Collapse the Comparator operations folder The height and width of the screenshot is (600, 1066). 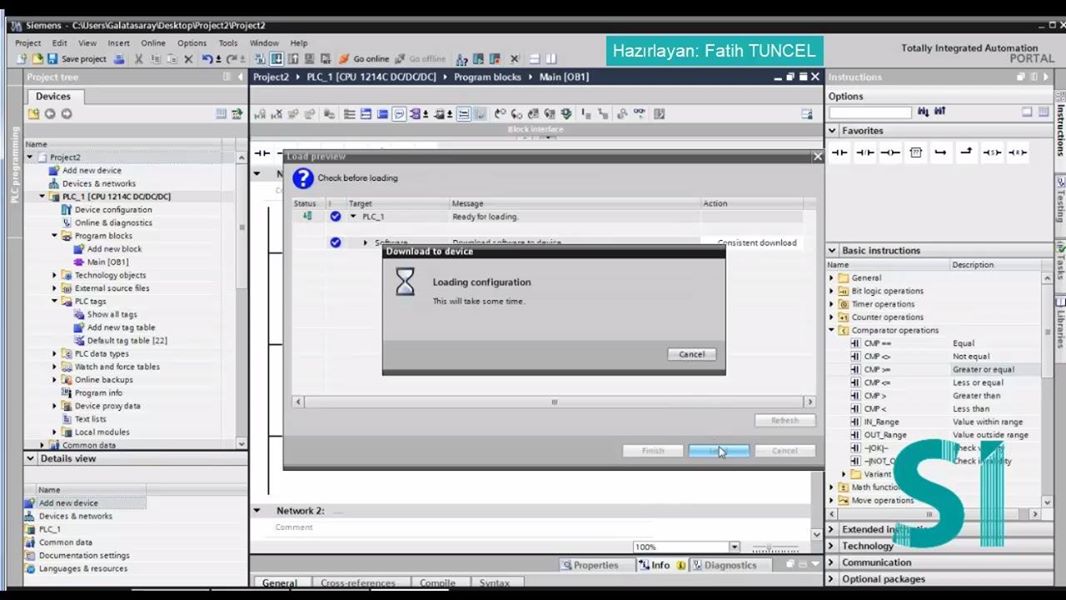[x=831, y=330]
